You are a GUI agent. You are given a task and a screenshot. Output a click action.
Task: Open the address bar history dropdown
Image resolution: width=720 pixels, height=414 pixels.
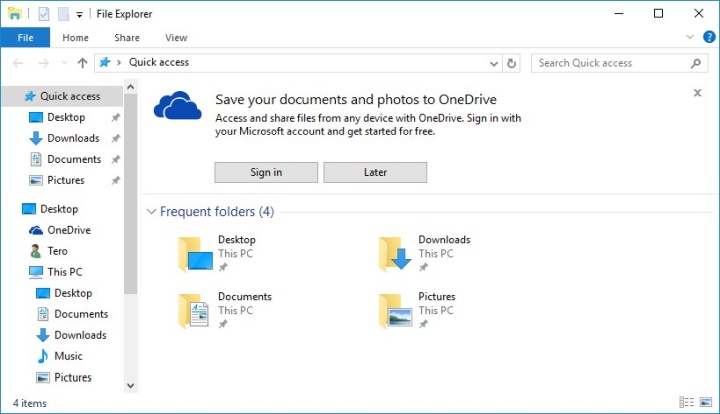coord(494,63)
